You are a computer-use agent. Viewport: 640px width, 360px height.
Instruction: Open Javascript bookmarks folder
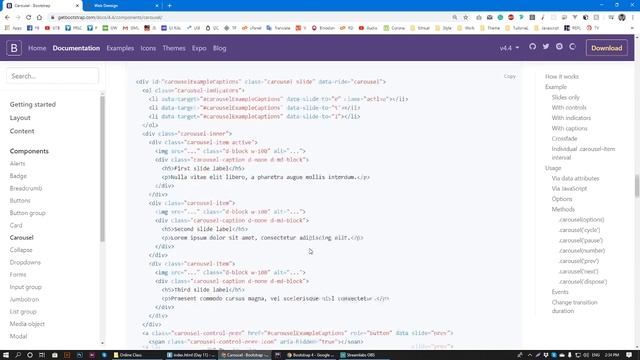[546, 28]
